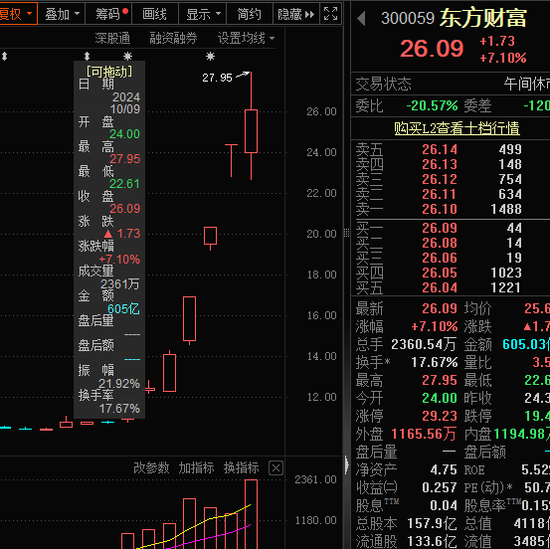Open the 显示 dropdown menu
The height and width of the screenshot is (549, 550).
pos(203,14)
